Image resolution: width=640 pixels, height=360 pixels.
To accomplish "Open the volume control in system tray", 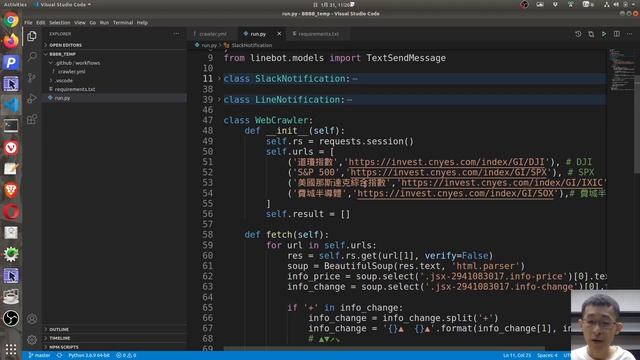I will pos(616,4).
